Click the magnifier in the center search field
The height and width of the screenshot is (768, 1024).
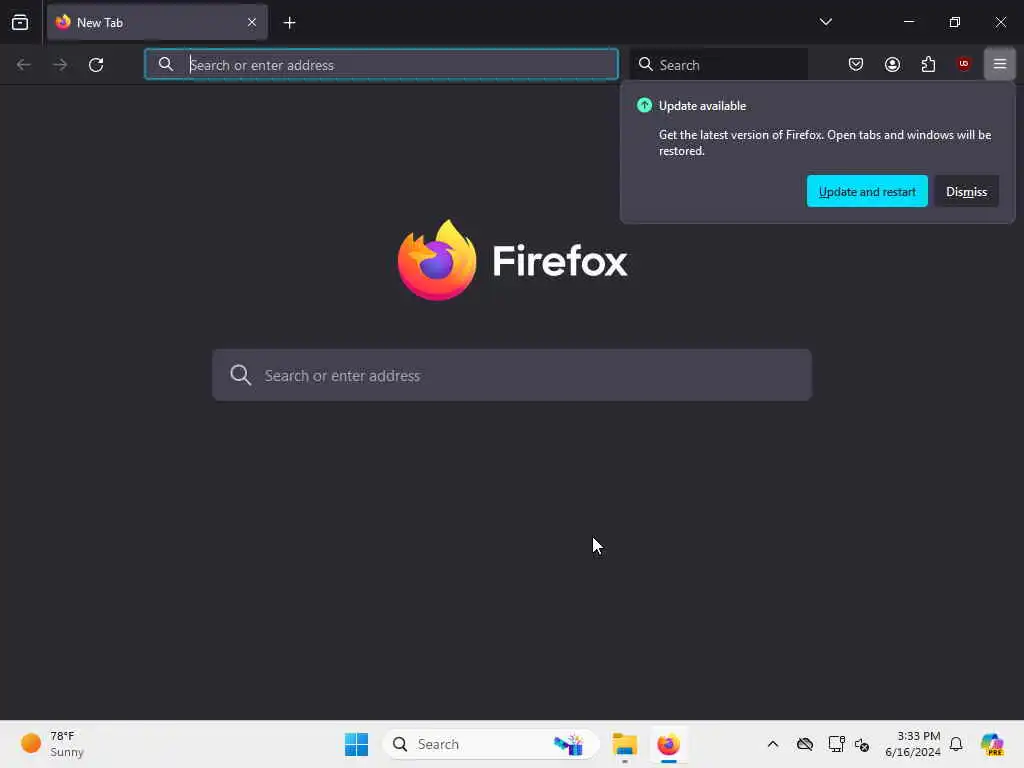coord(240,375)
